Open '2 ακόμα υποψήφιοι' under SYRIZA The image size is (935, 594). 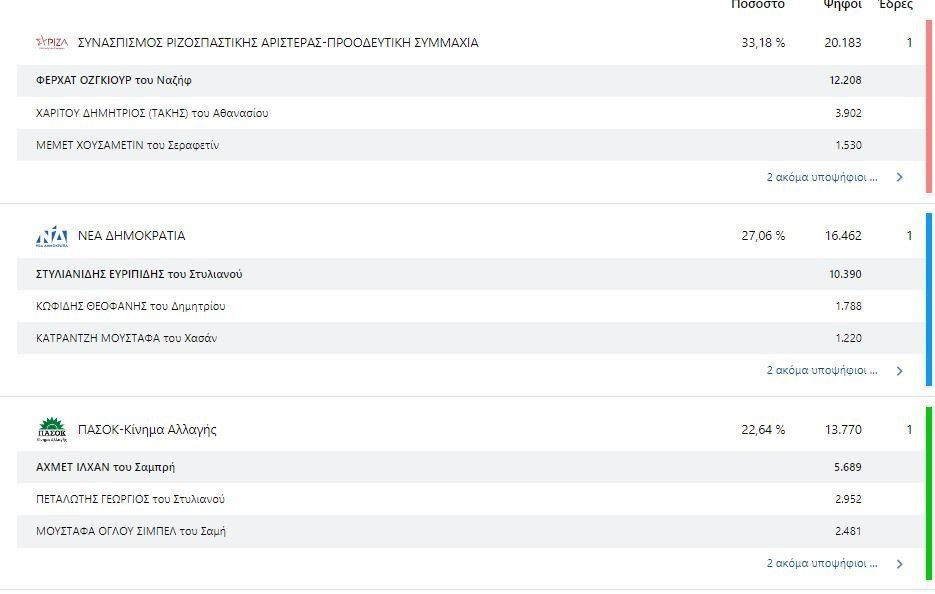pos(822,177)
